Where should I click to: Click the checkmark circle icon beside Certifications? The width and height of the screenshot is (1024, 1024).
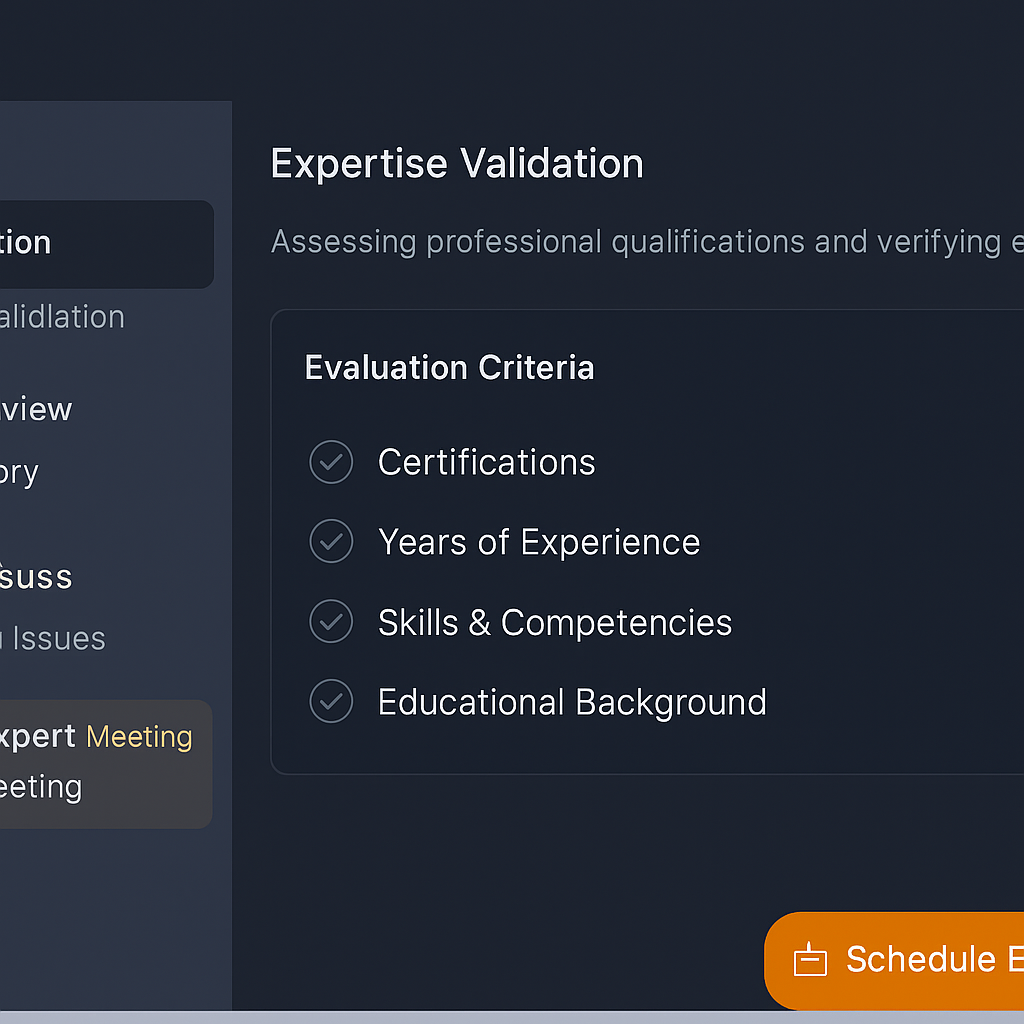(331, 462)
